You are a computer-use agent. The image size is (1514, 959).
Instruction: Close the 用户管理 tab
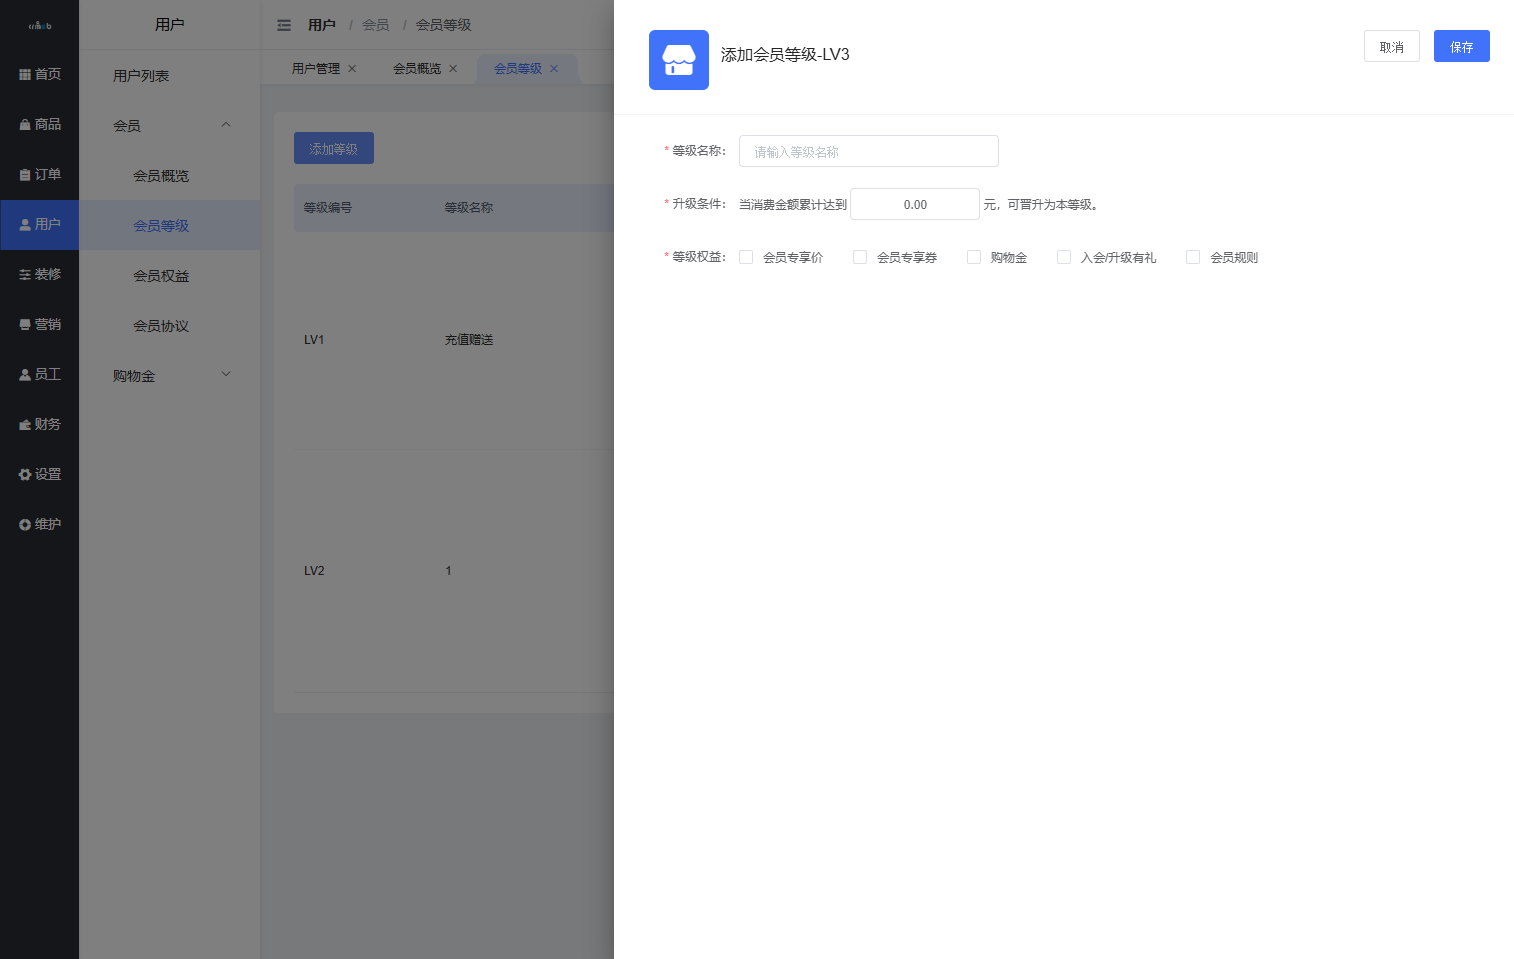pos(352,69)
